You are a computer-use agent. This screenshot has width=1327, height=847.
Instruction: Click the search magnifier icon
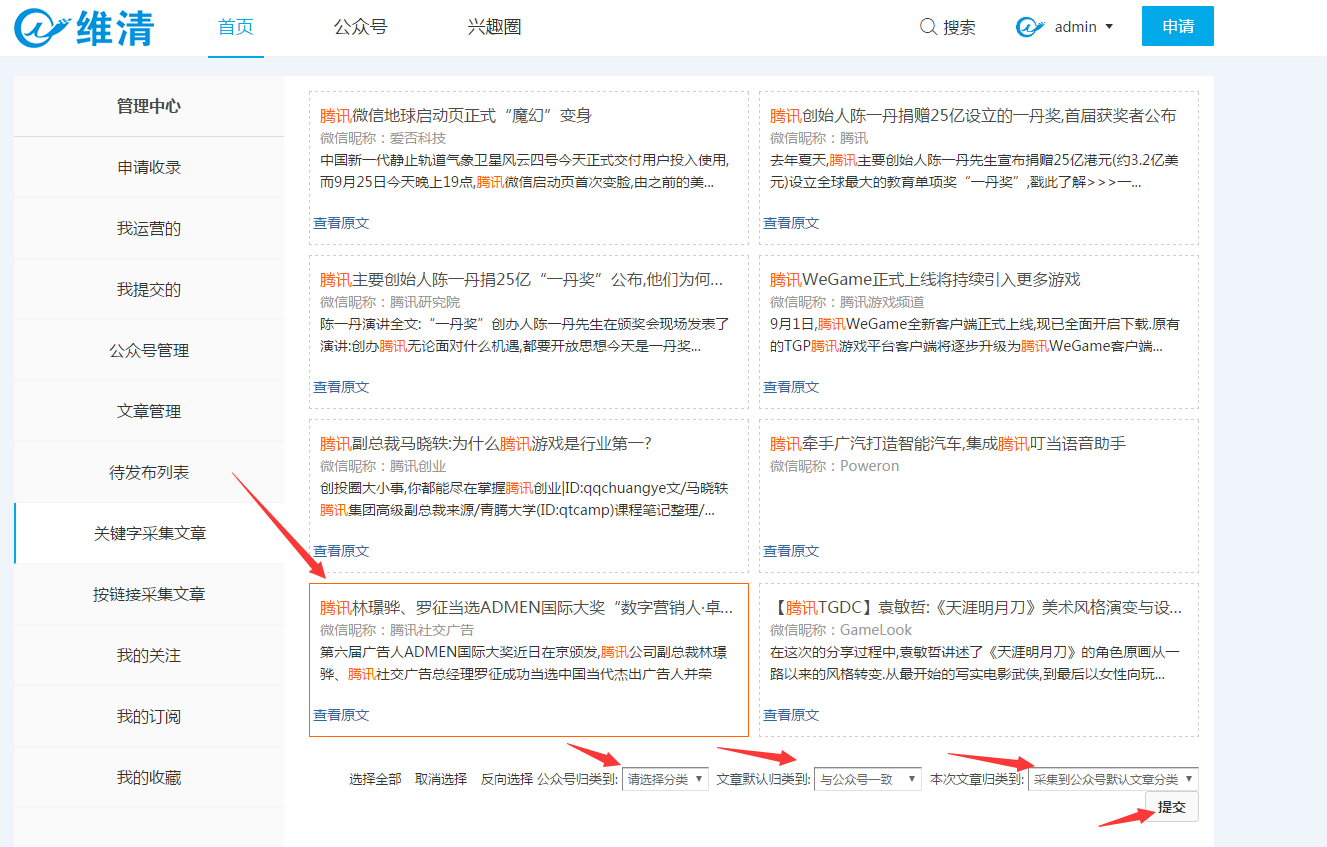pos(928,27)
